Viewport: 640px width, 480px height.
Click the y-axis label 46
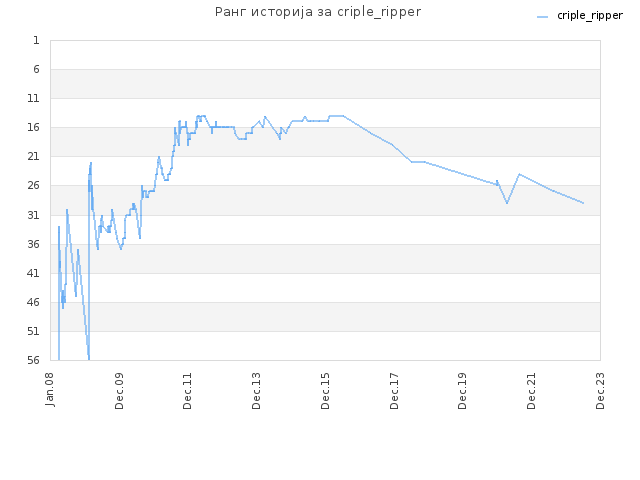33,302
